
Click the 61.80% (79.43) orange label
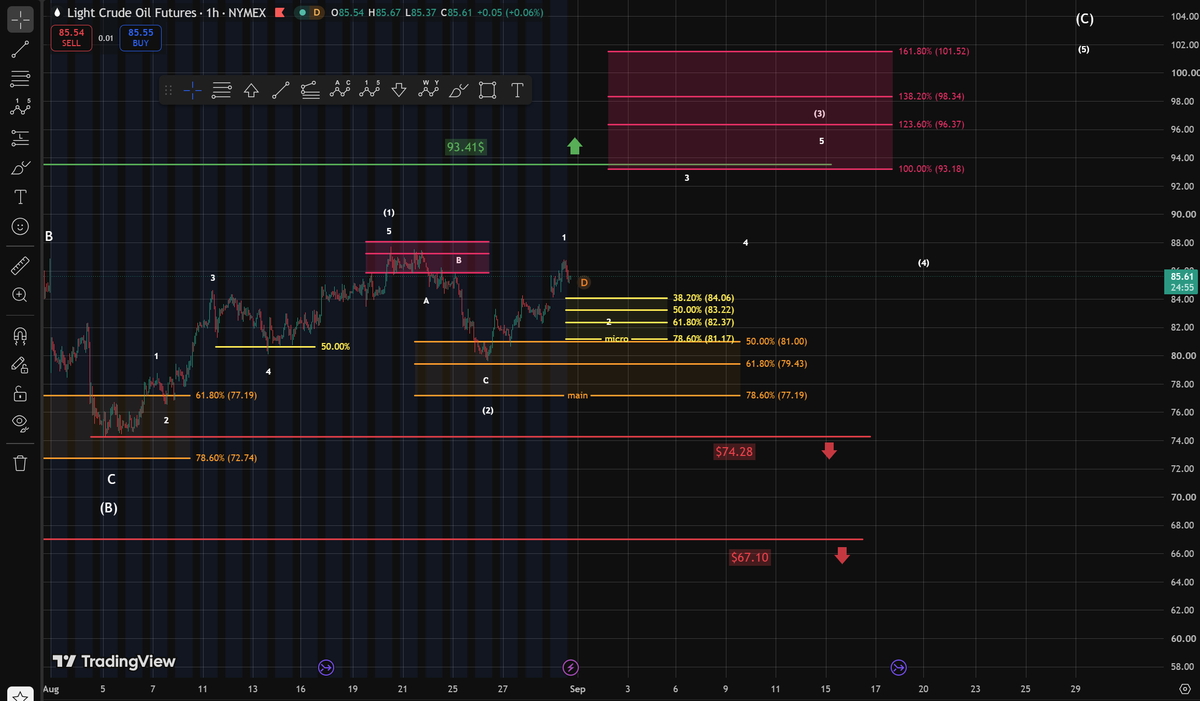[x=777, y=363]
